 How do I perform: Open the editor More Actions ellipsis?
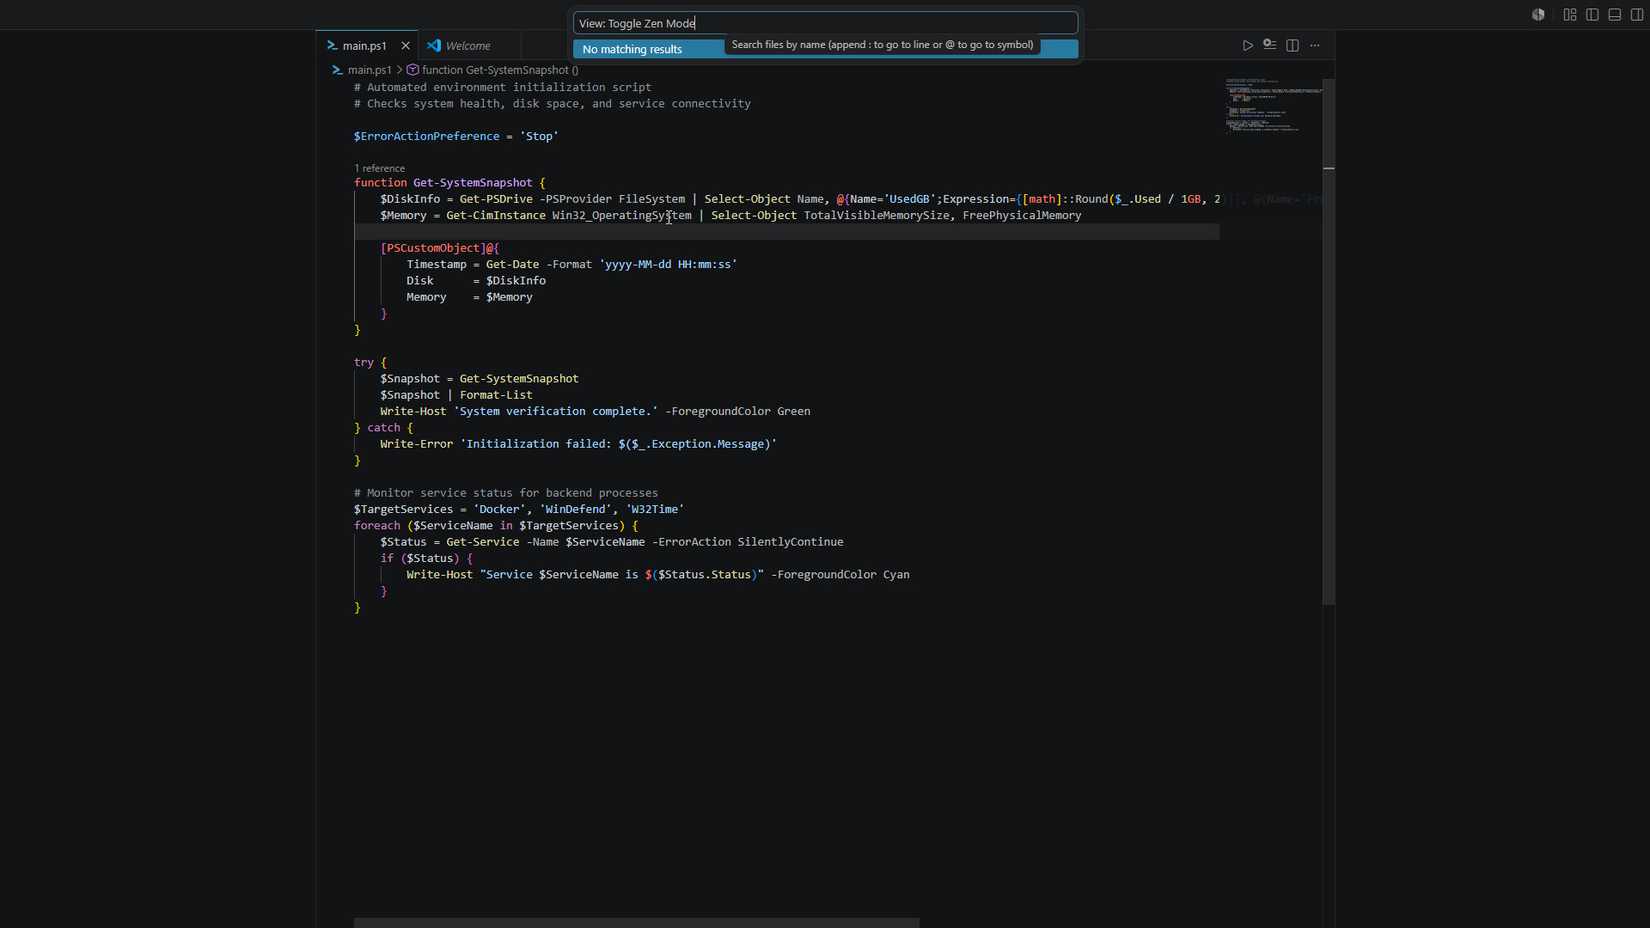pos(1315,45)
